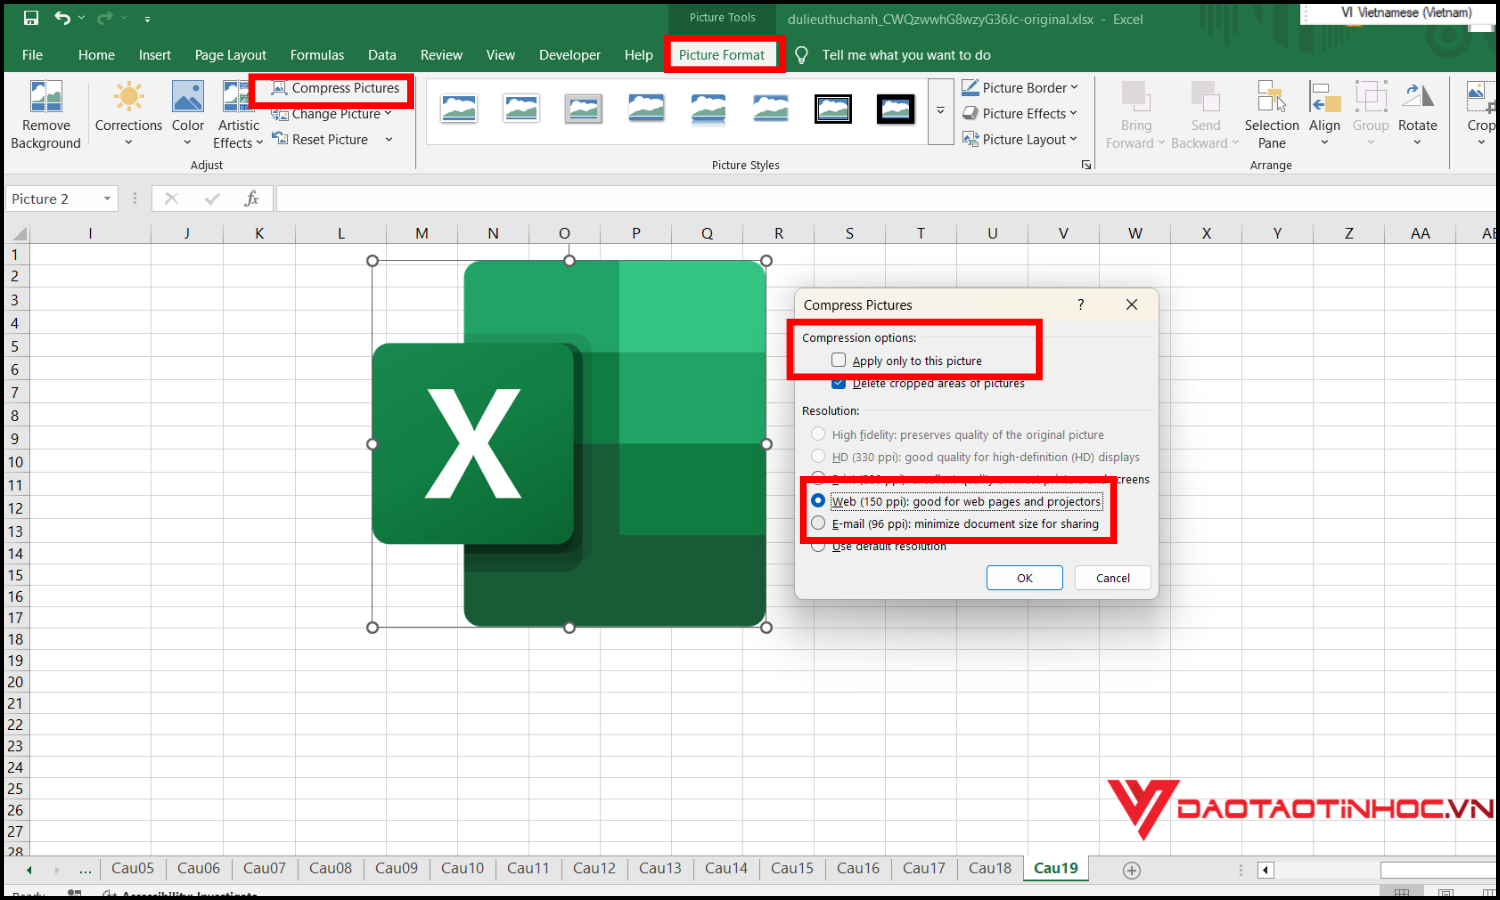This screenshot has width=1500, height=900.
Task: Click the Align objects icon
Action: (1324, 98)
